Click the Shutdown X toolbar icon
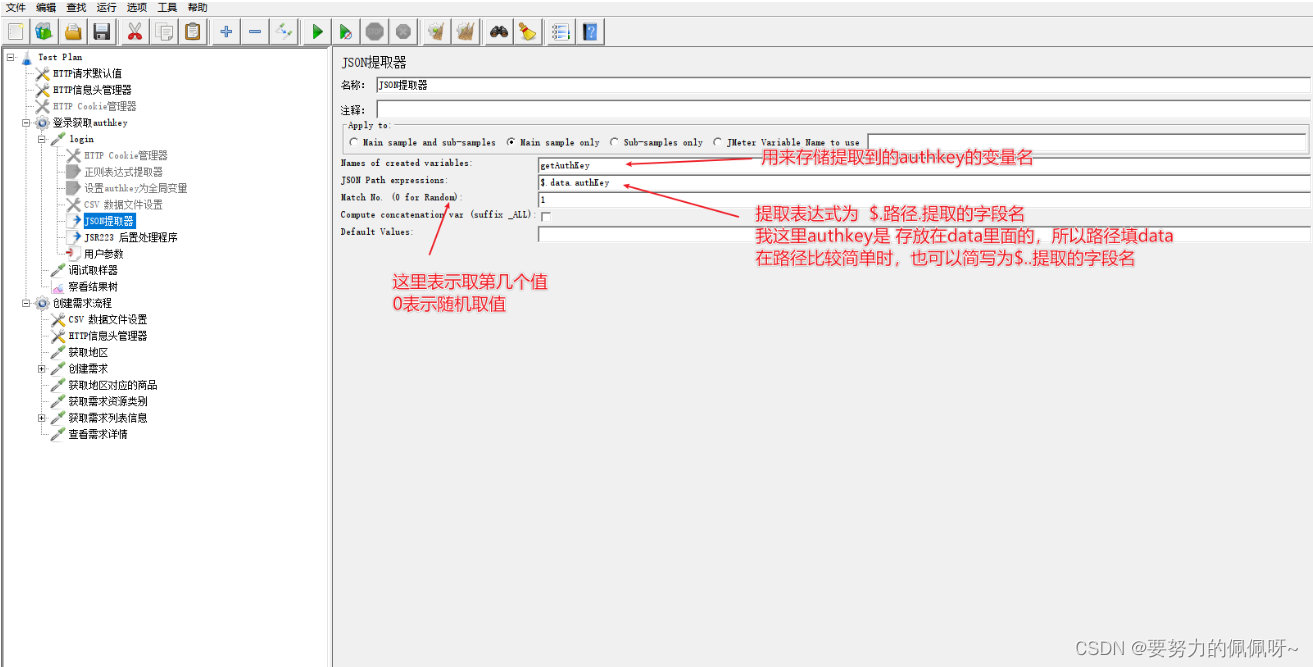Screen dimensions: 1313x667 (403, 32)
